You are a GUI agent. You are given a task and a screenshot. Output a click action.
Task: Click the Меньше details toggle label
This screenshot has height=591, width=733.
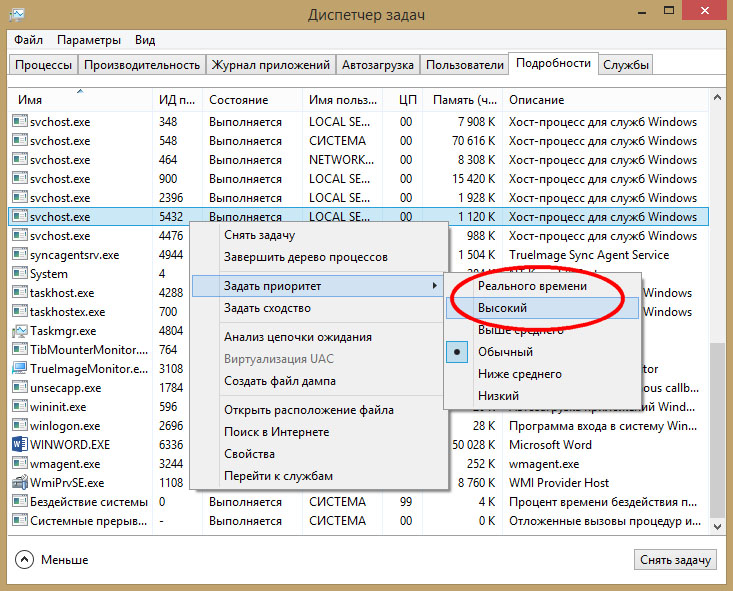pos(65,559)
